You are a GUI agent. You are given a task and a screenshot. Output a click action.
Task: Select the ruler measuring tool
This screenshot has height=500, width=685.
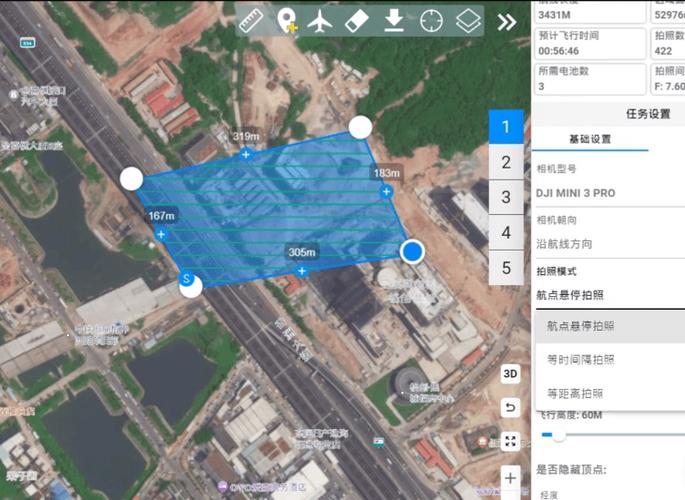pos(250,20)
